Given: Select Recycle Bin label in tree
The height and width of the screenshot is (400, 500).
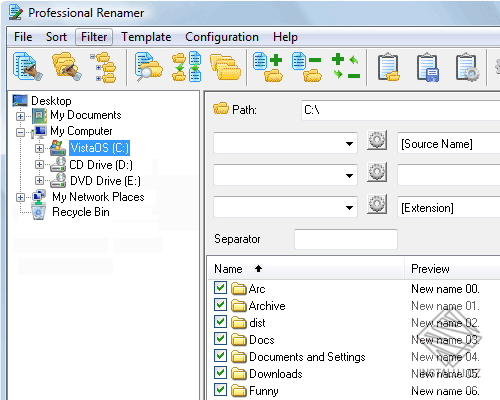Looking at the screenshot, I should [81, 212].
